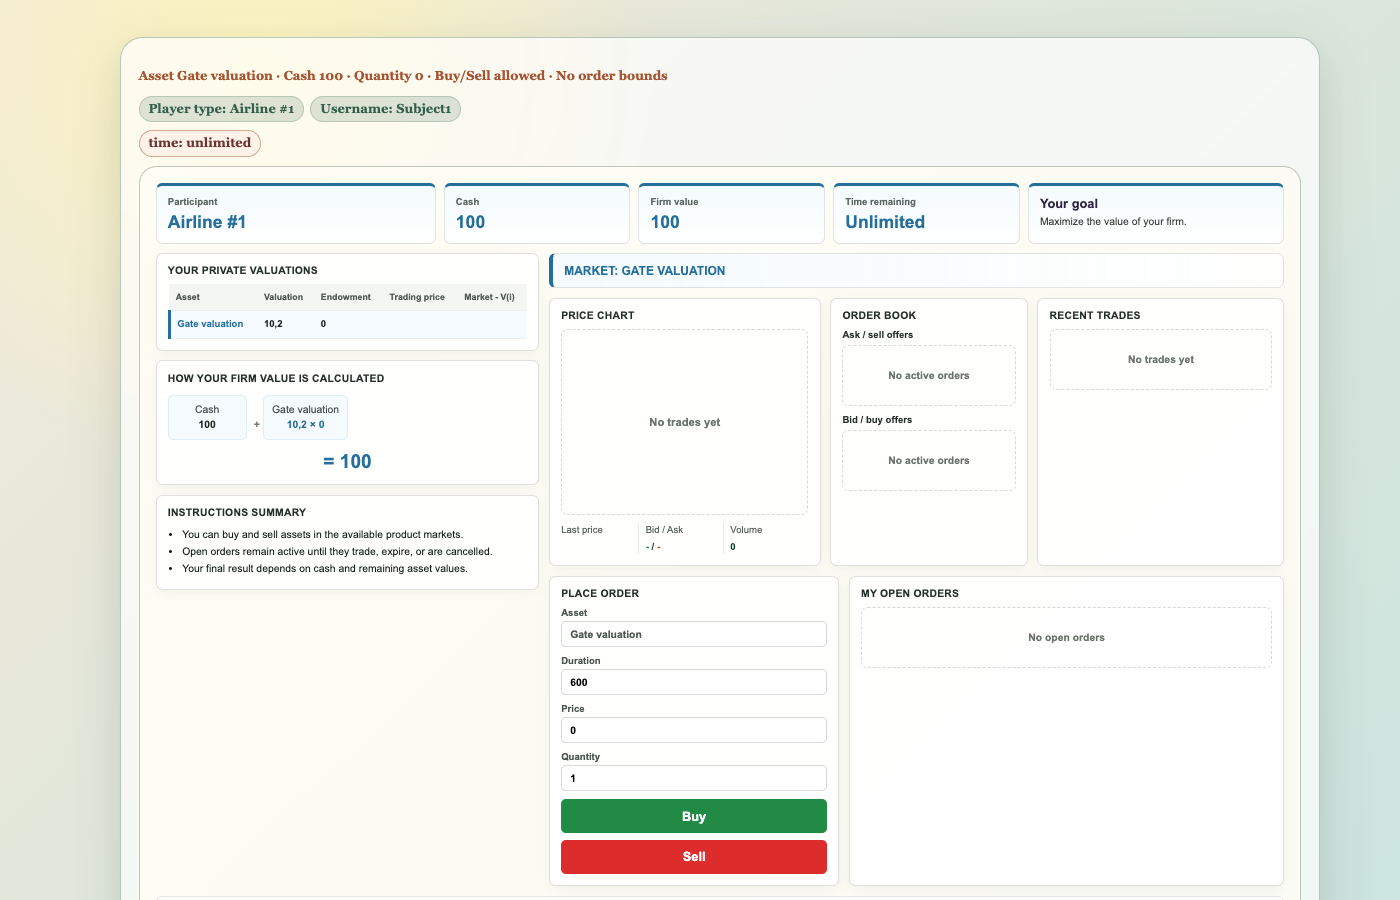Click the Firm value 100 card
This screenshot has height=900, width=1400.
(x=731, y=213)
